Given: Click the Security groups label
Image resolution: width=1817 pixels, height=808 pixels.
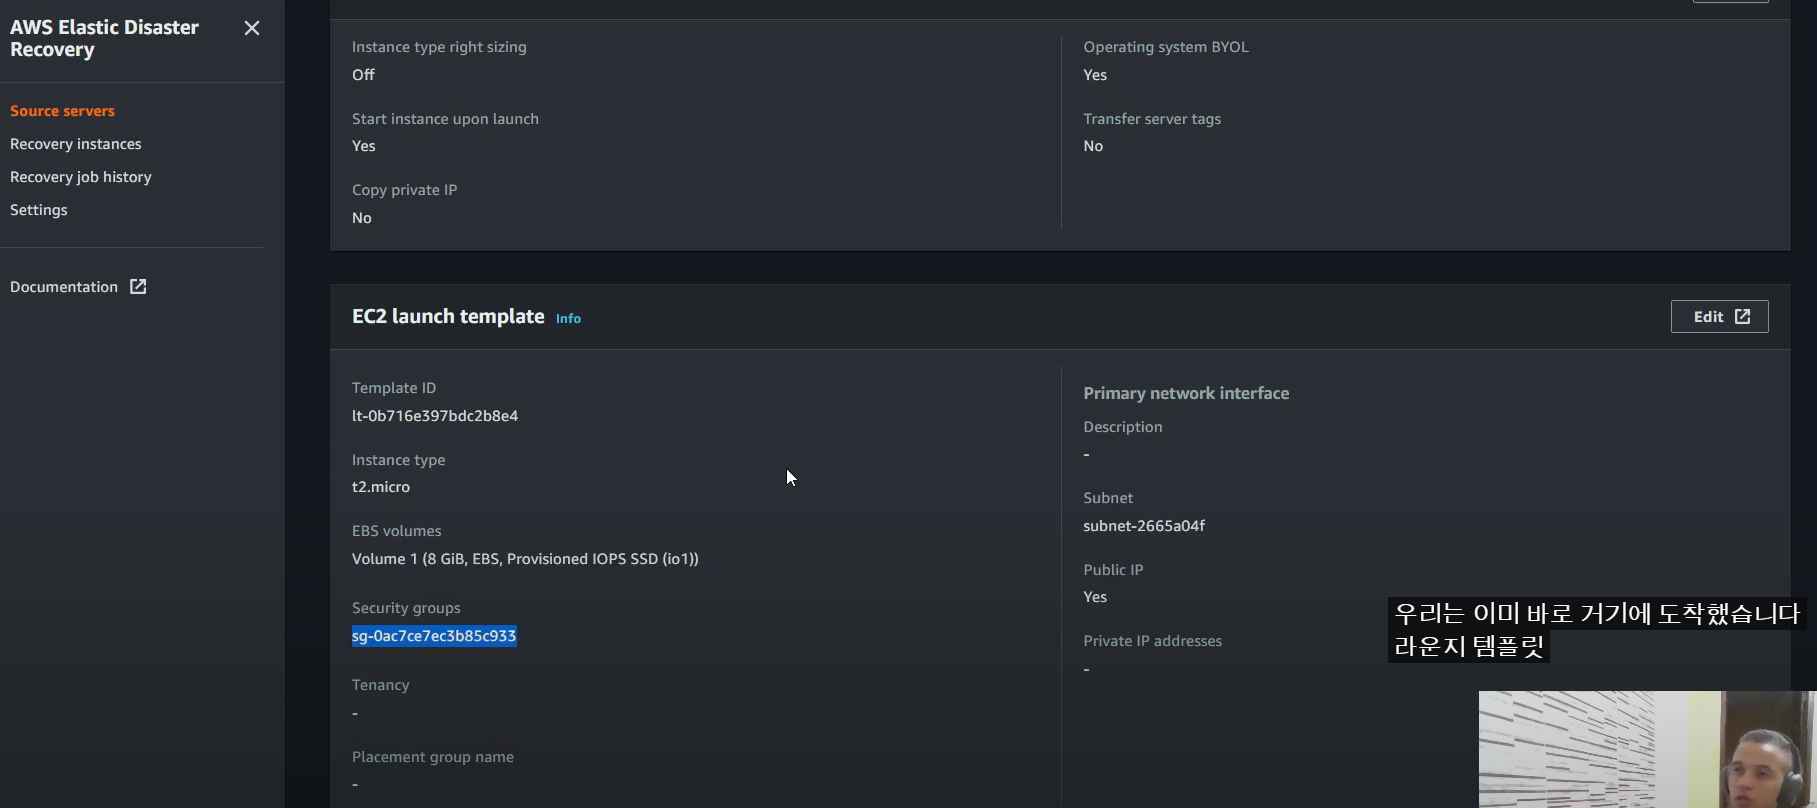Looking at the screenshot, I should pos(406,608).
